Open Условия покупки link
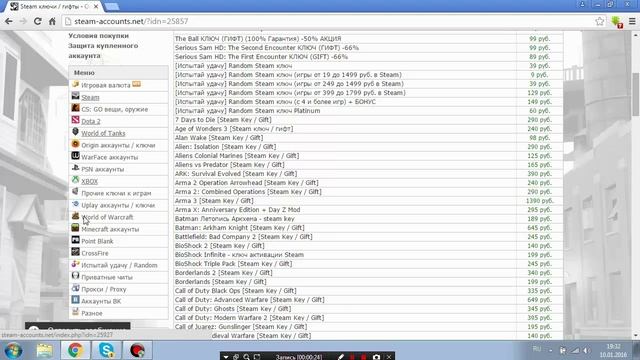Image resolution: width=640 pixels, height=360 pixels. point(98,36)
